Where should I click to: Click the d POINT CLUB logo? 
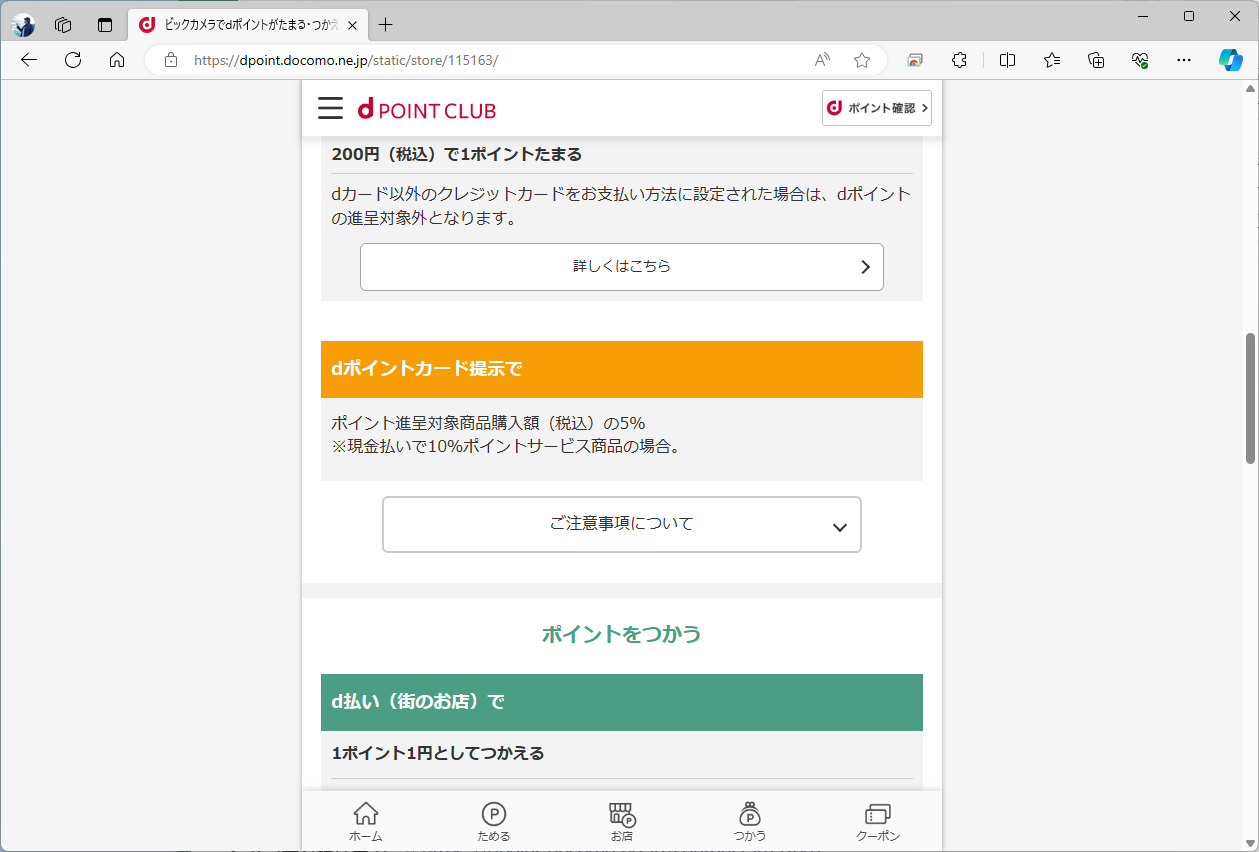pyautogui.click(x=427, y=109)
